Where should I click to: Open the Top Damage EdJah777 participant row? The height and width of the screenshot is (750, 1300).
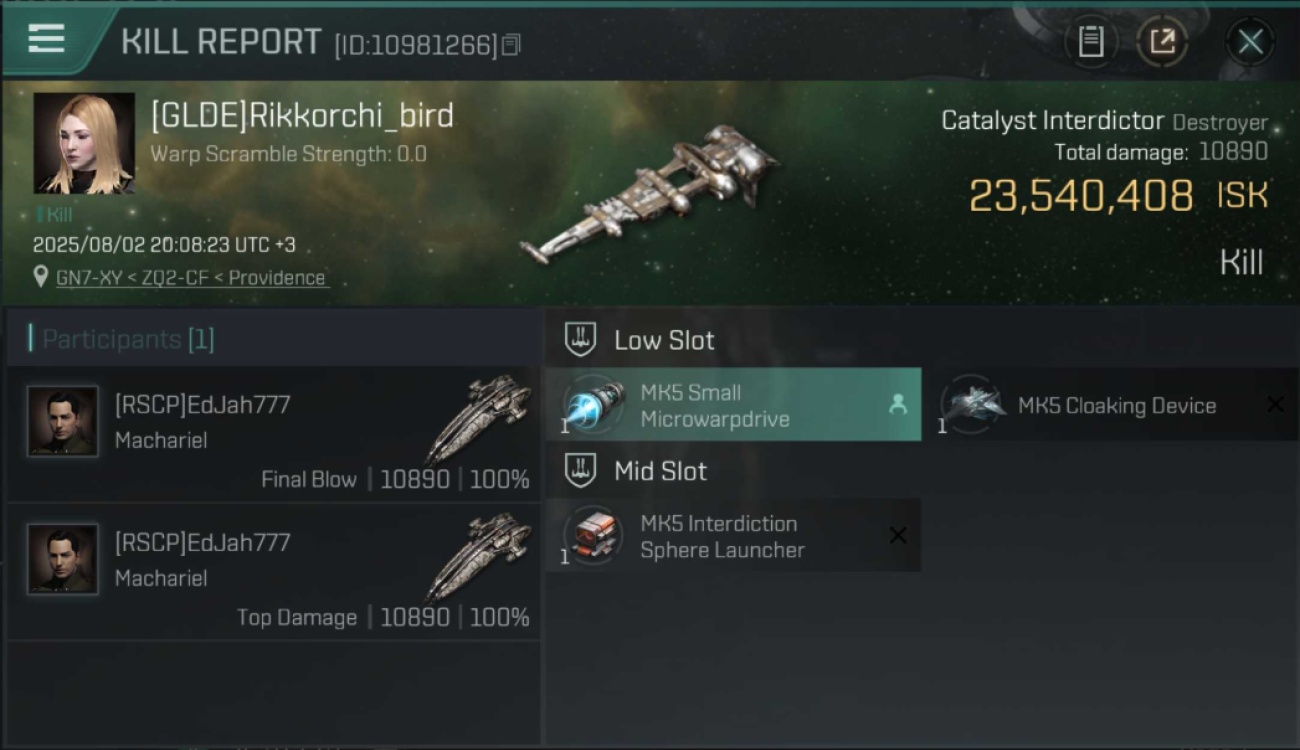pyautogui.click(x=273, y=572)
